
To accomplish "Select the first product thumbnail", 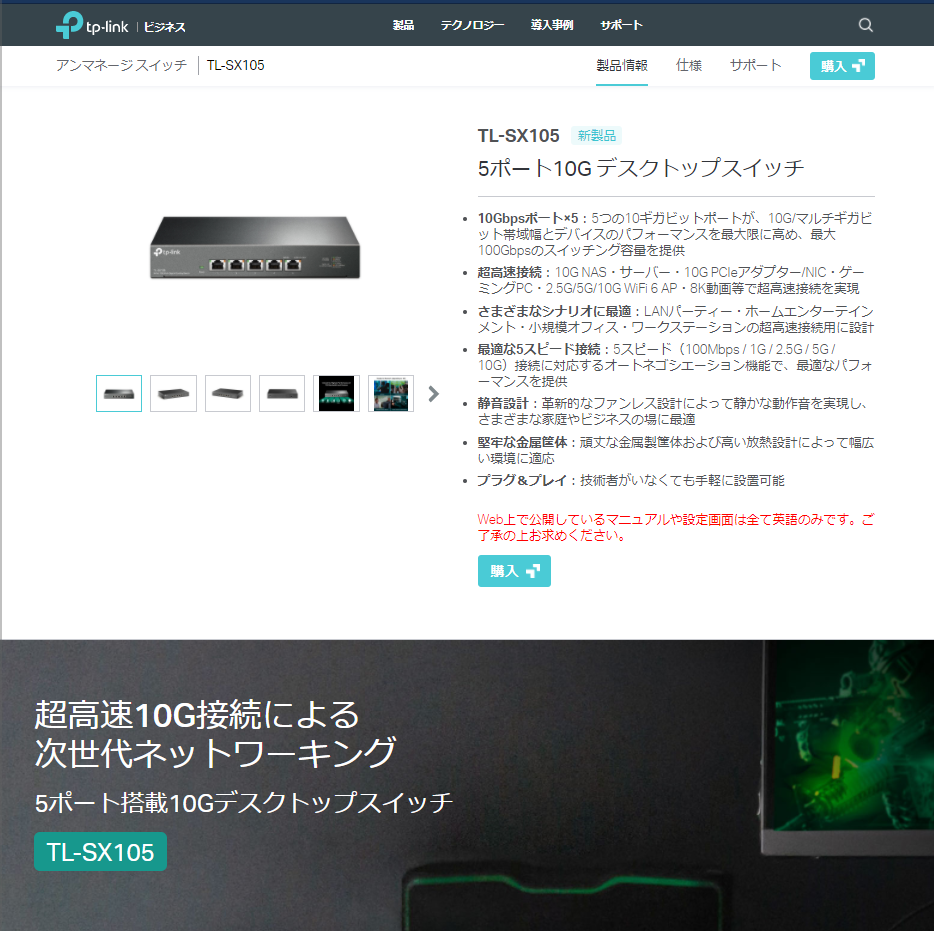I will pos(119,393).
